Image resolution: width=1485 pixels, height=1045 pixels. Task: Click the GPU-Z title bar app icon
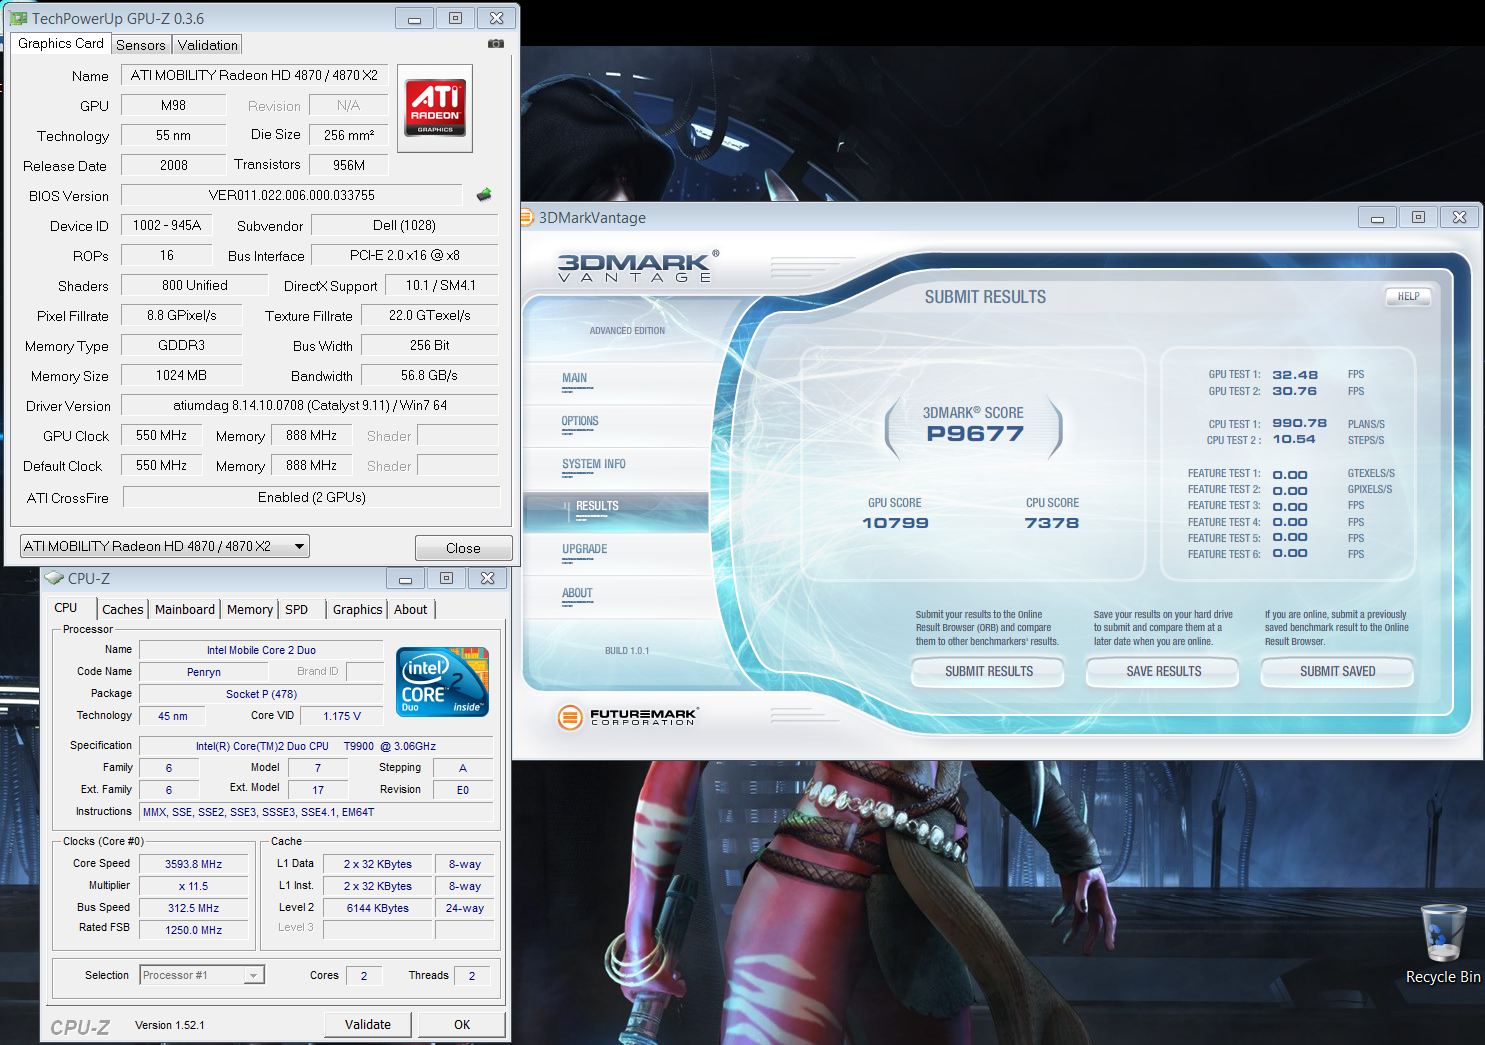pos(18,18)
